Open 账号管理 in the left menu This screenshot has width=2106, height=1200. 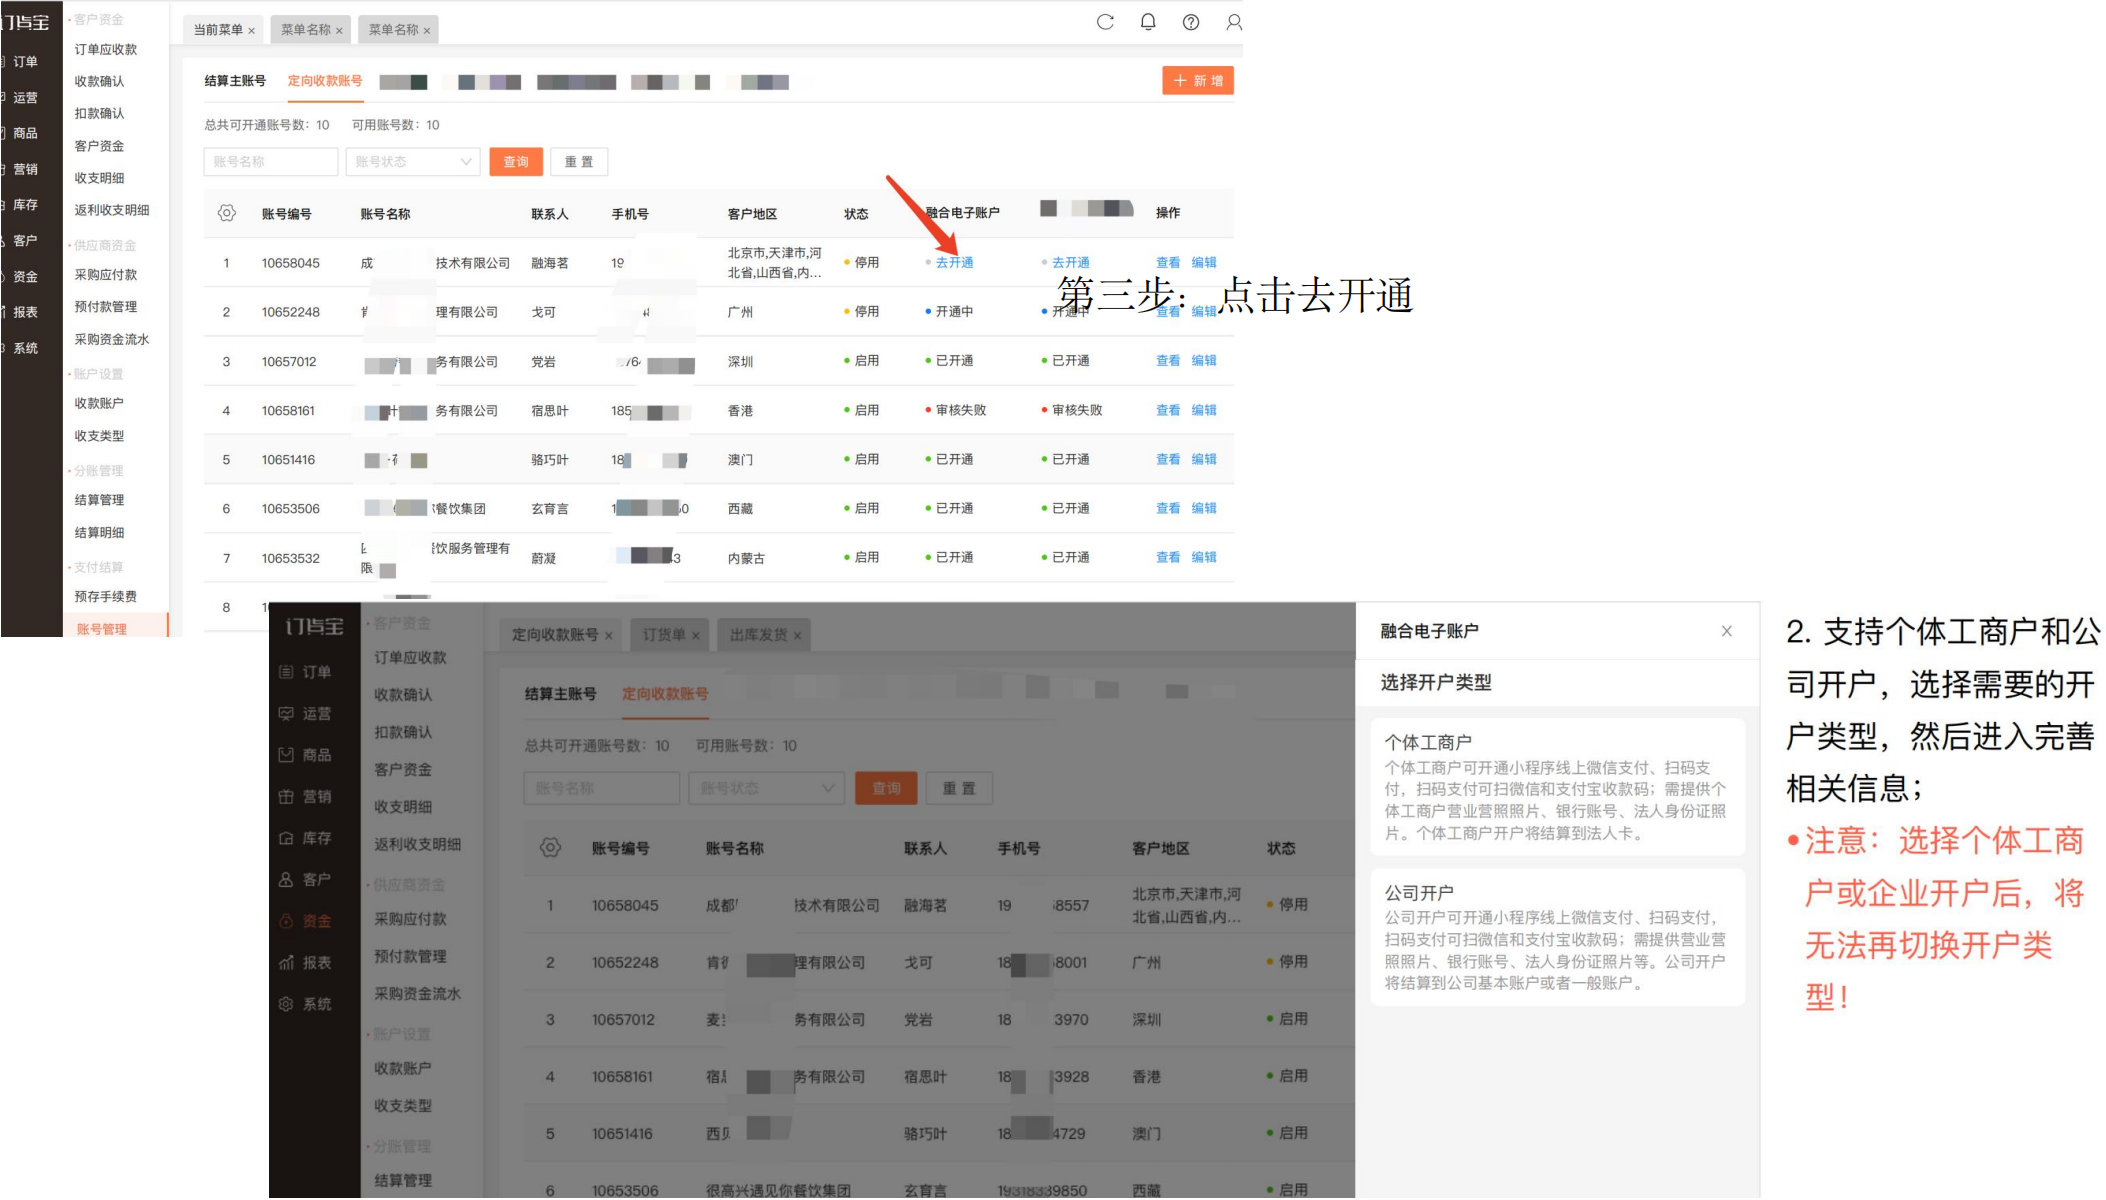[x=102, y=629]
